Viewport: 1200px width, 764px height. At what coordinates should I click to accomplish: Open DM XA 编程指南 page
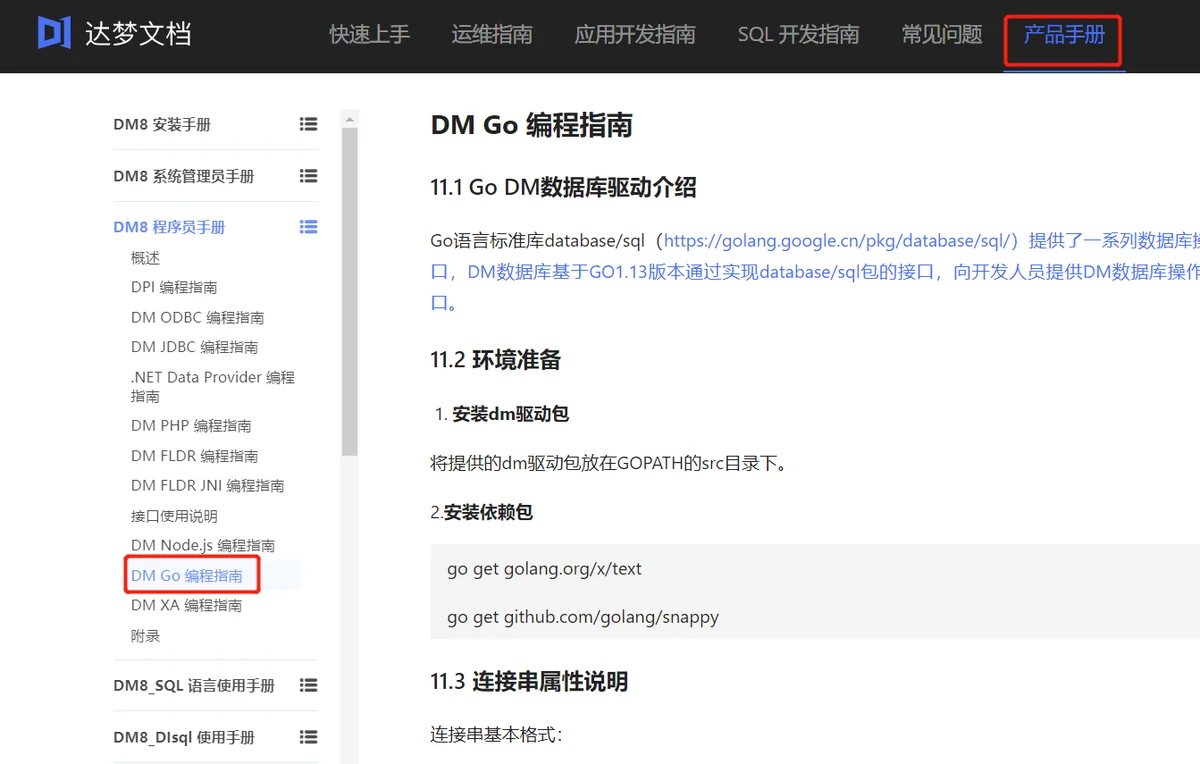point(186,605)
